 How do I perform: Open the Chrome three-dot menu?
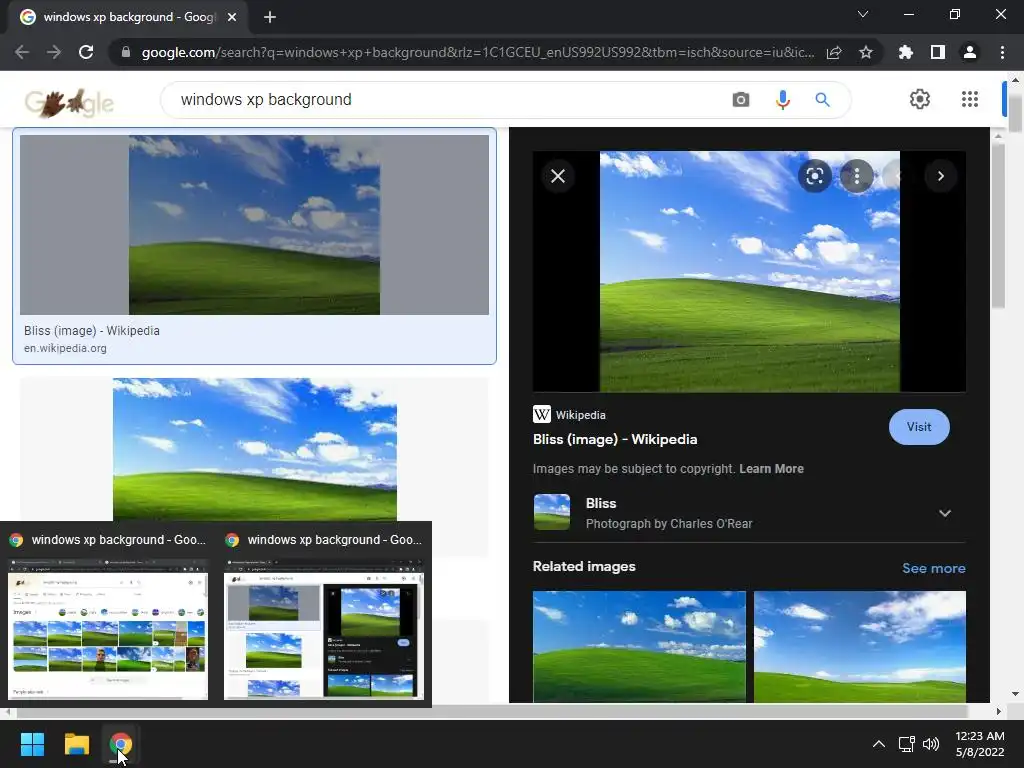(1002, 52)
